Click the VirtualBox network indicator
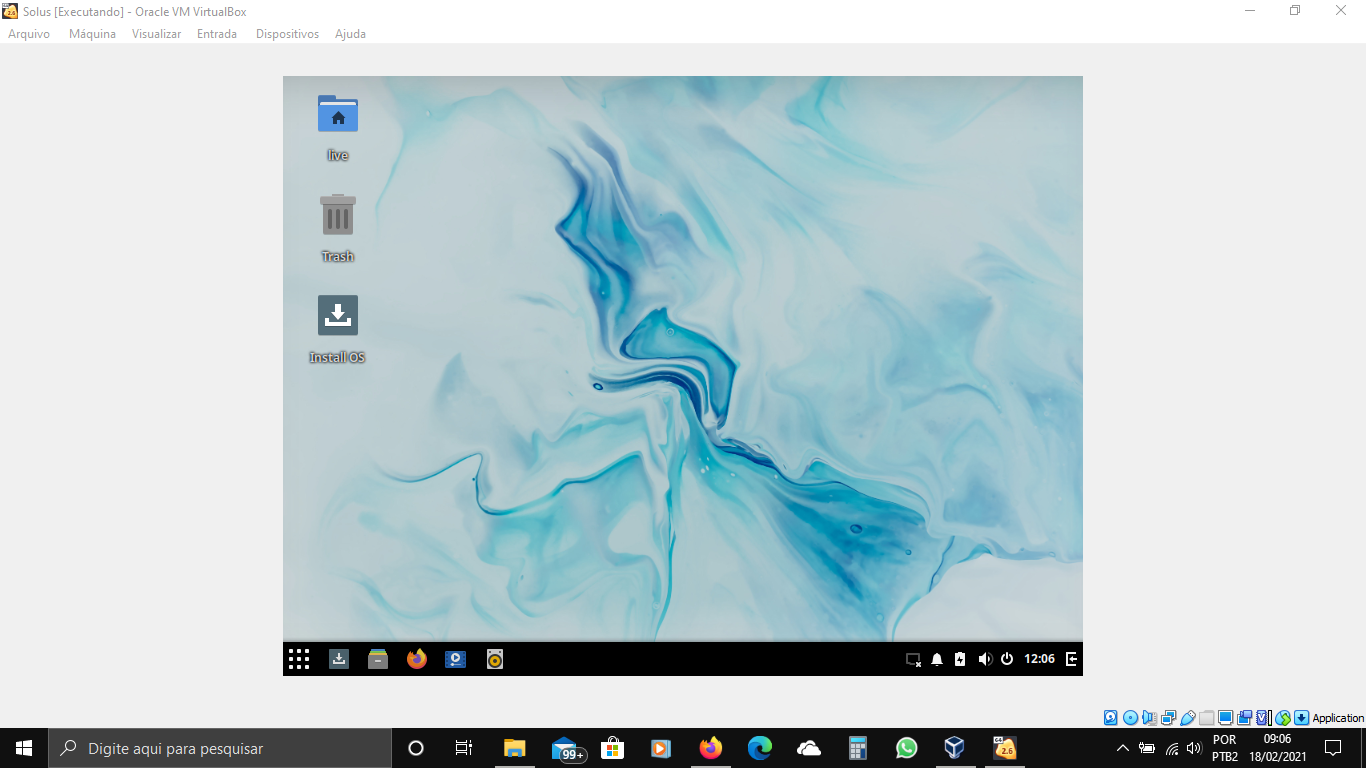 [x=1168, y=718]
